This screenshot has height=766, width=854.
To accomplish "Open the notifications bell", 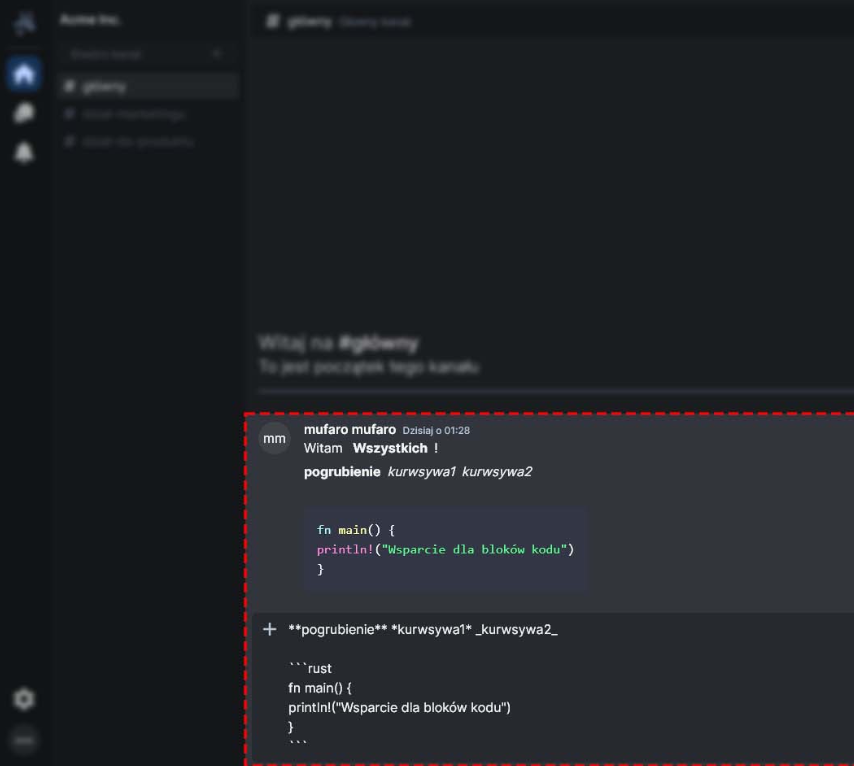I will point(24,152).
